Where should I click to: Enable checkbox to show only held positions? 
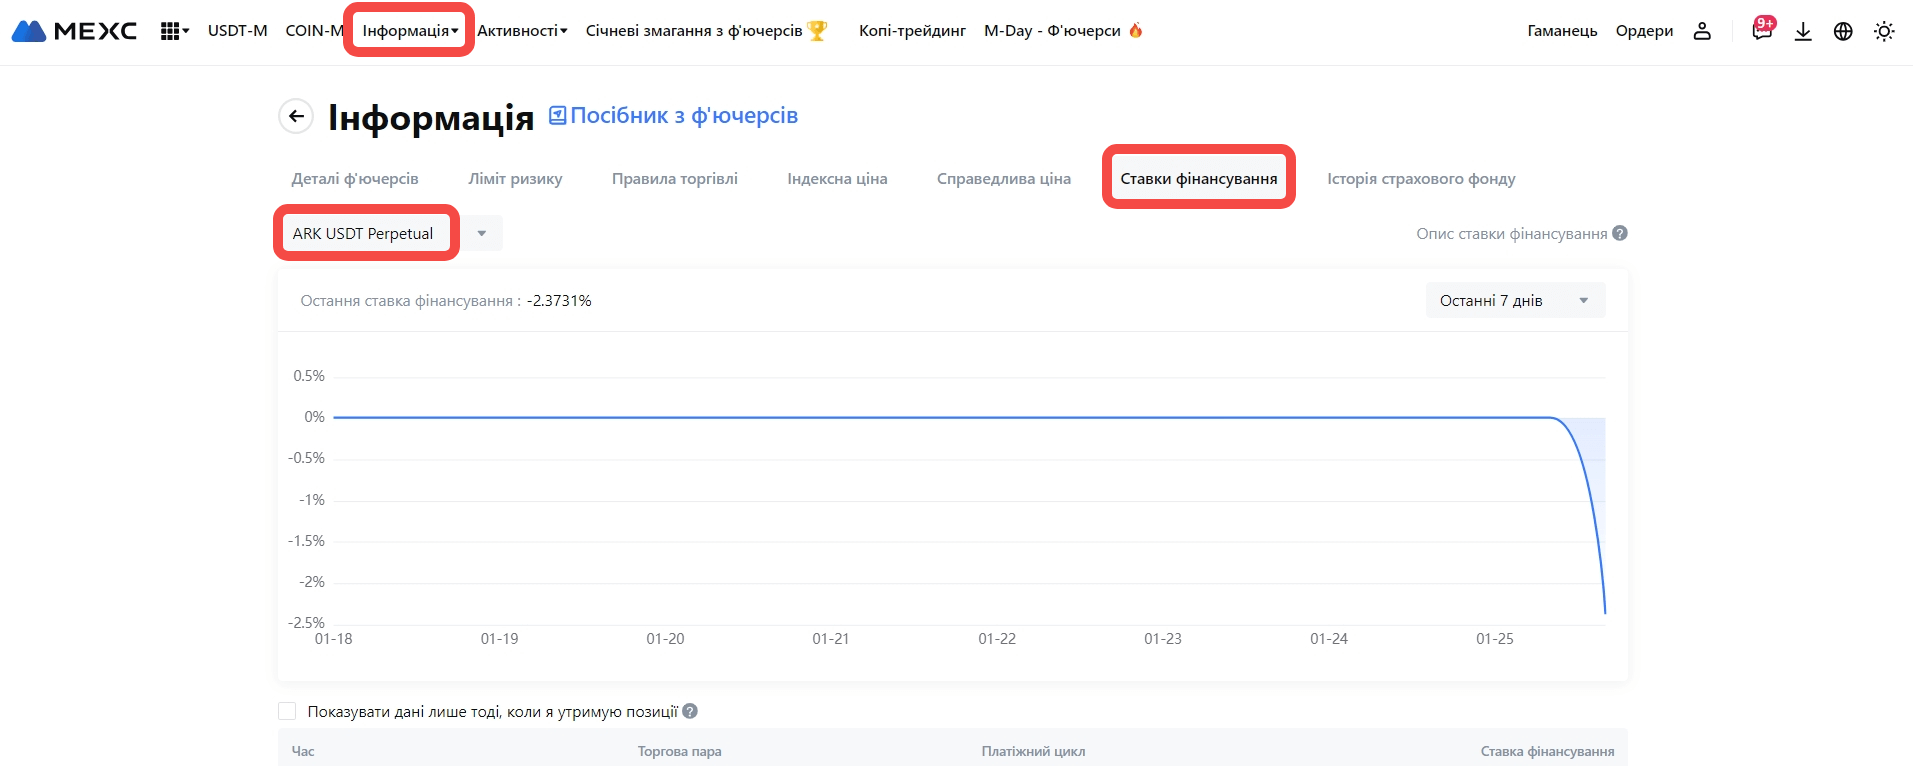click(287, 711)
